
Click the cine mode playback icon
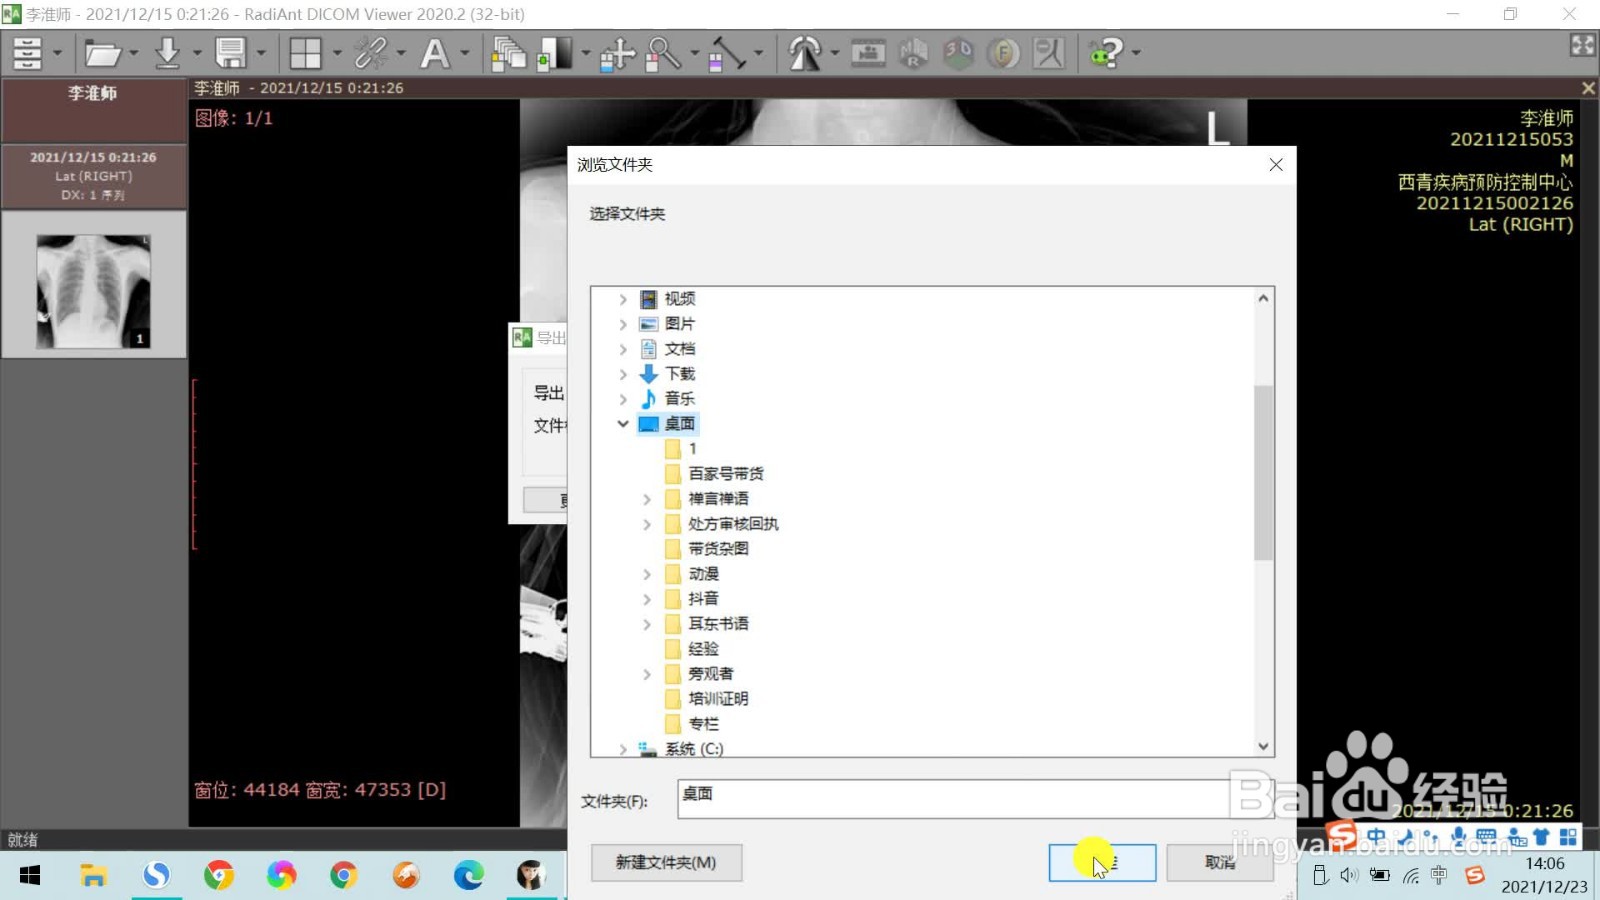868,53
